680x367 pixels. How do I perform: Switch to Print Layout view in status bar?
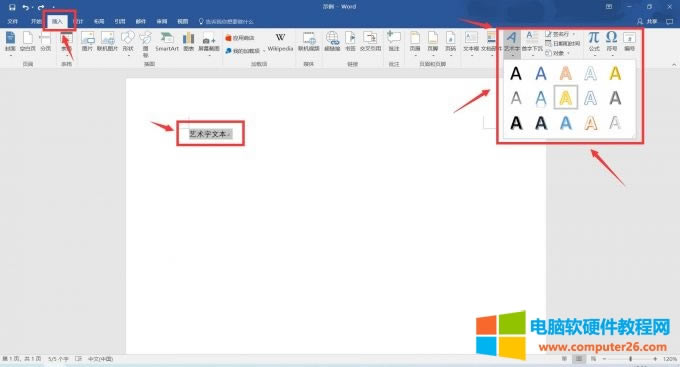(x=579, y=359)
